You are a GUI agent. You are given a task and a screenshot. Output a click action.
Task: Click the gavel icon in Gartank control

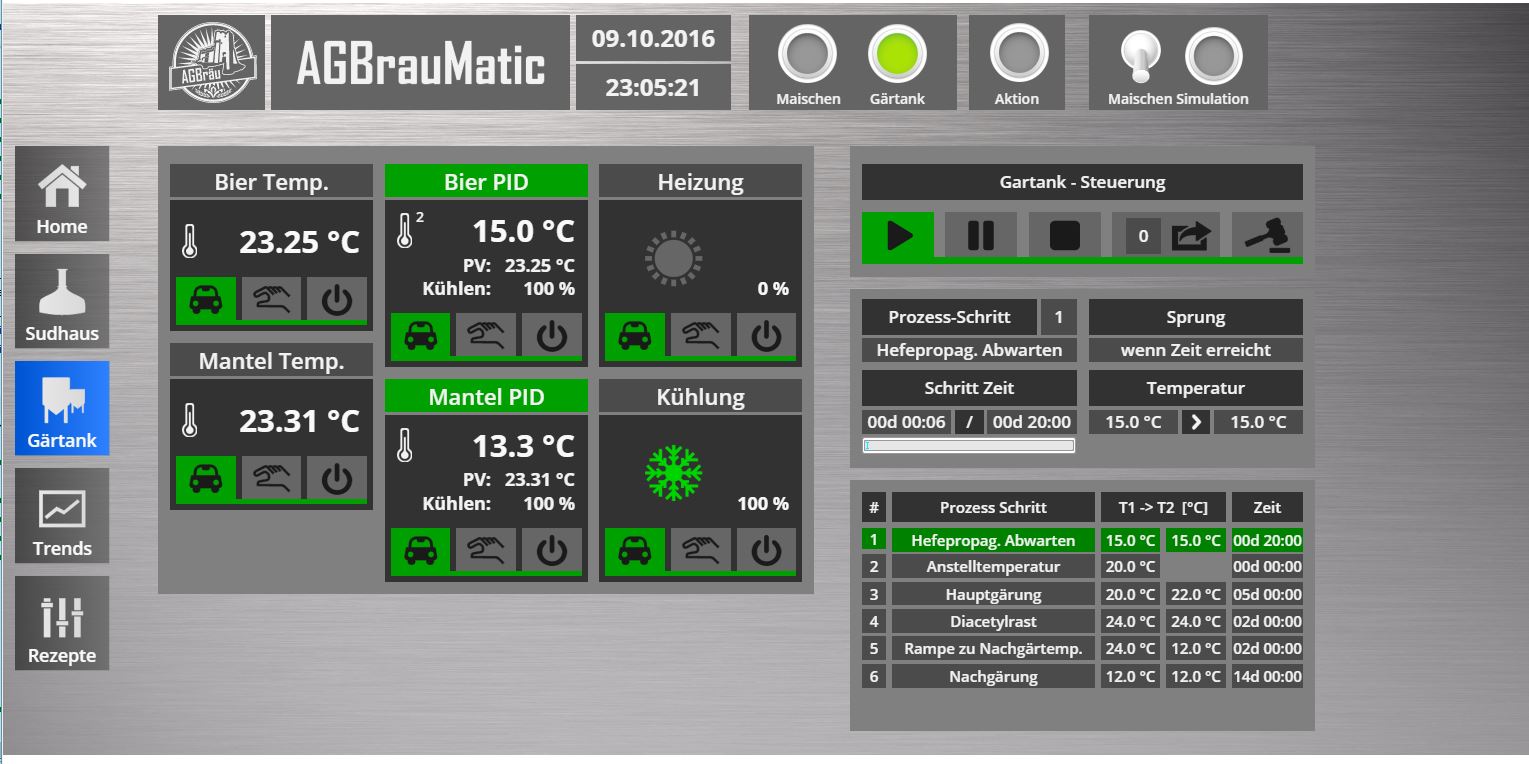coord(1267,236)
